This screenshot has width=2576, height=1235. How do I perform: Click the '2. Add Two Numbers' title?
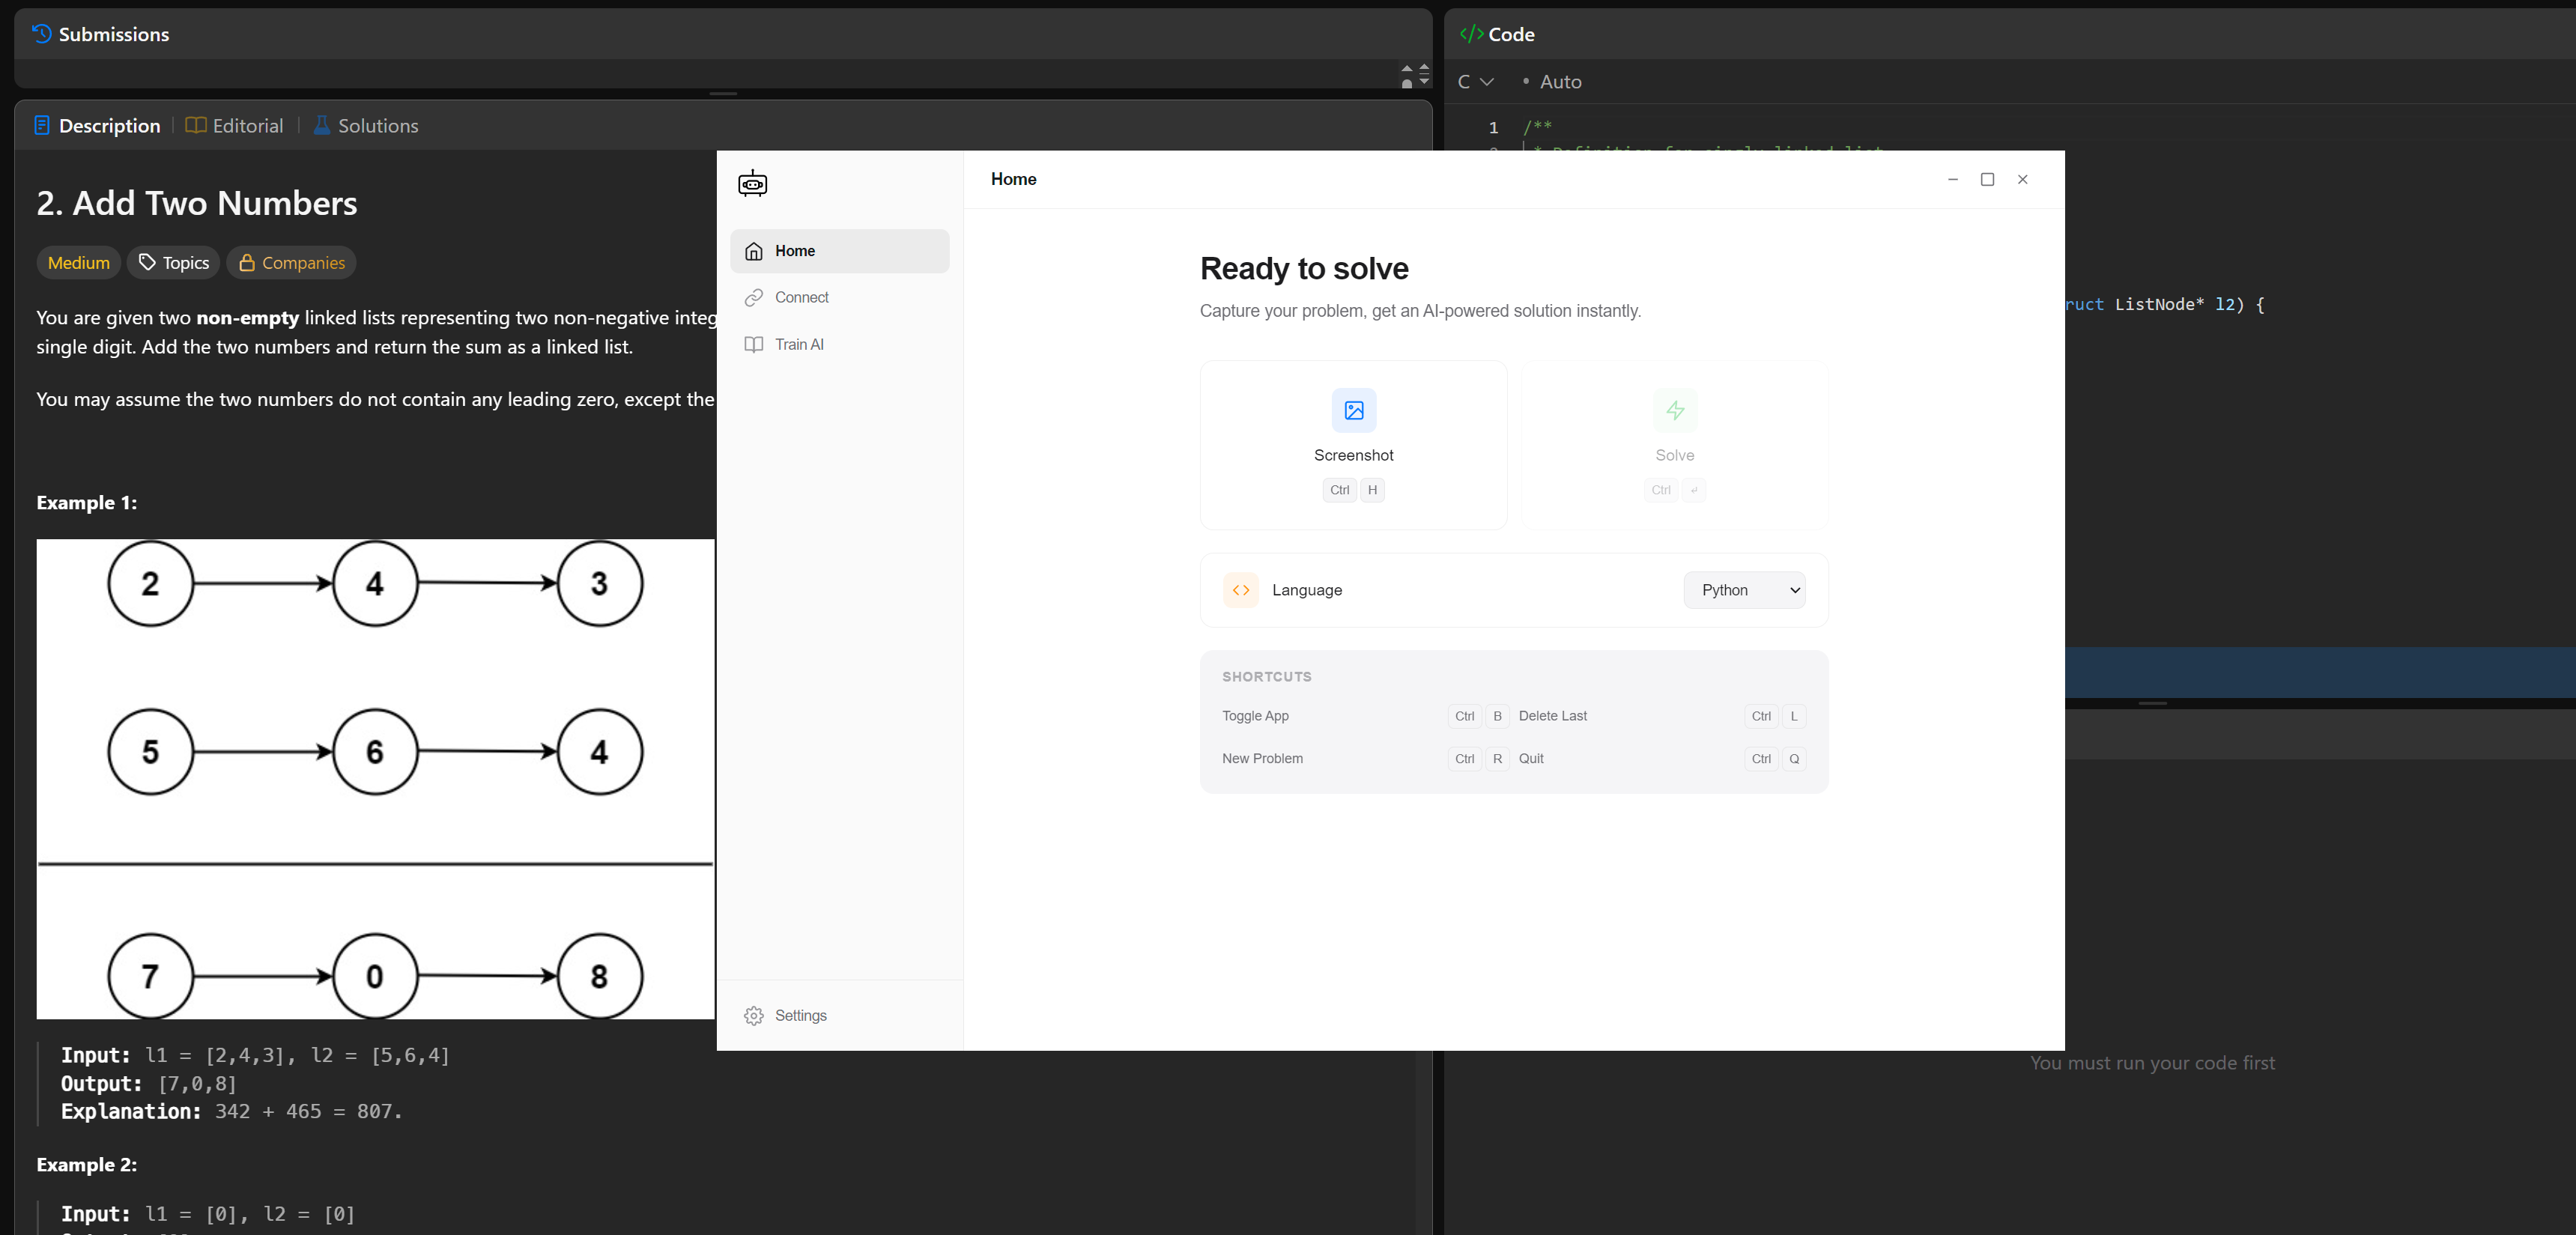point(197,204)
